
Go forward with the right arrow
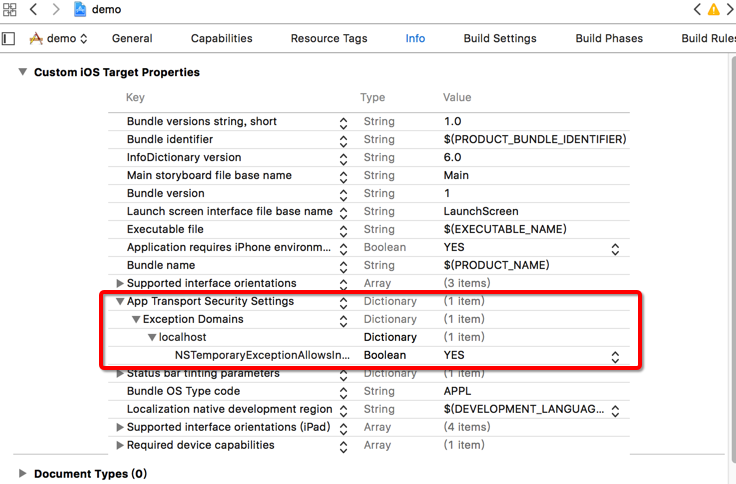(55, 10)
